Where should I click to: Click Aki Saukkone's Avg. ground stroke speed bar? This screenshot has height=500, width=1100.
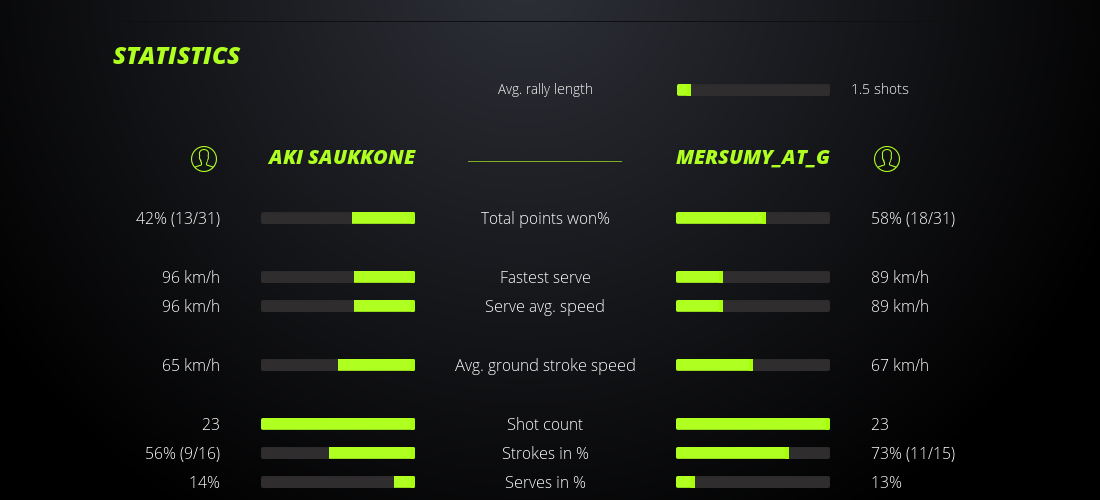point(338,365)
